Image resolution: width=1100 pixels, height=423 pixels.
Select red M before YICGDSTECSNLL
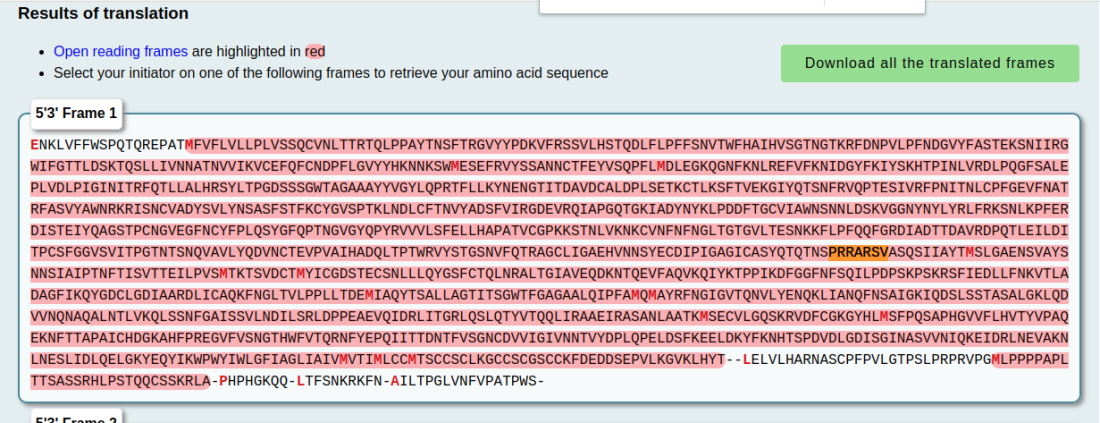tap(301, 273)
